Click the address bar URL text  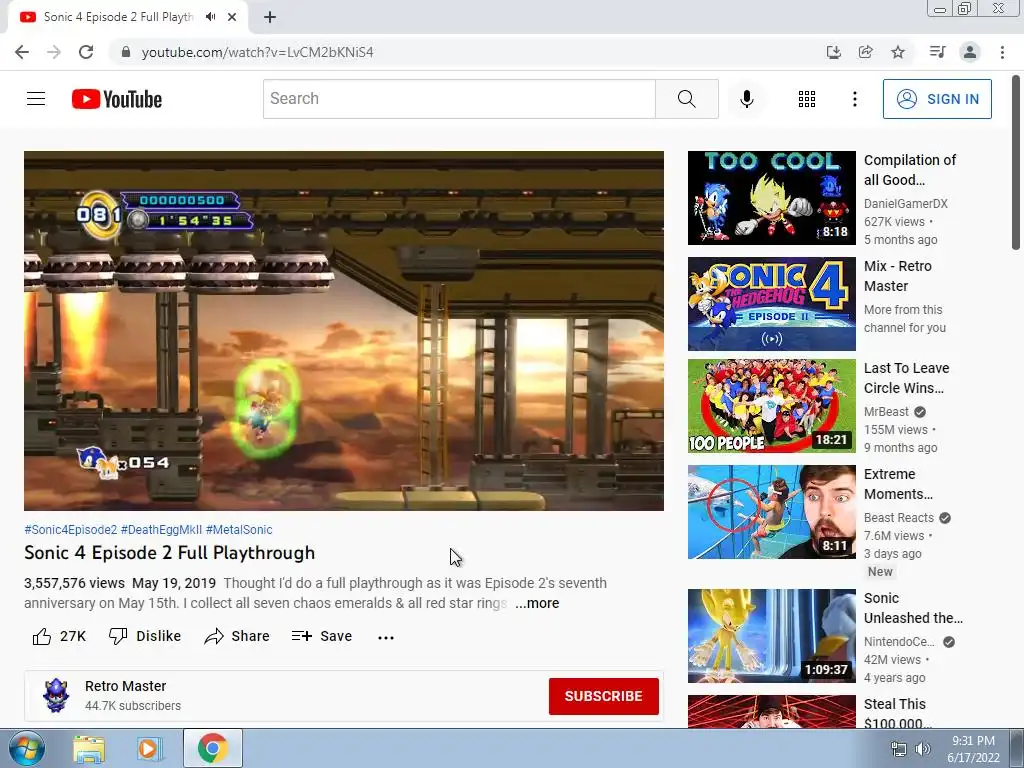[x=257, y=52]
